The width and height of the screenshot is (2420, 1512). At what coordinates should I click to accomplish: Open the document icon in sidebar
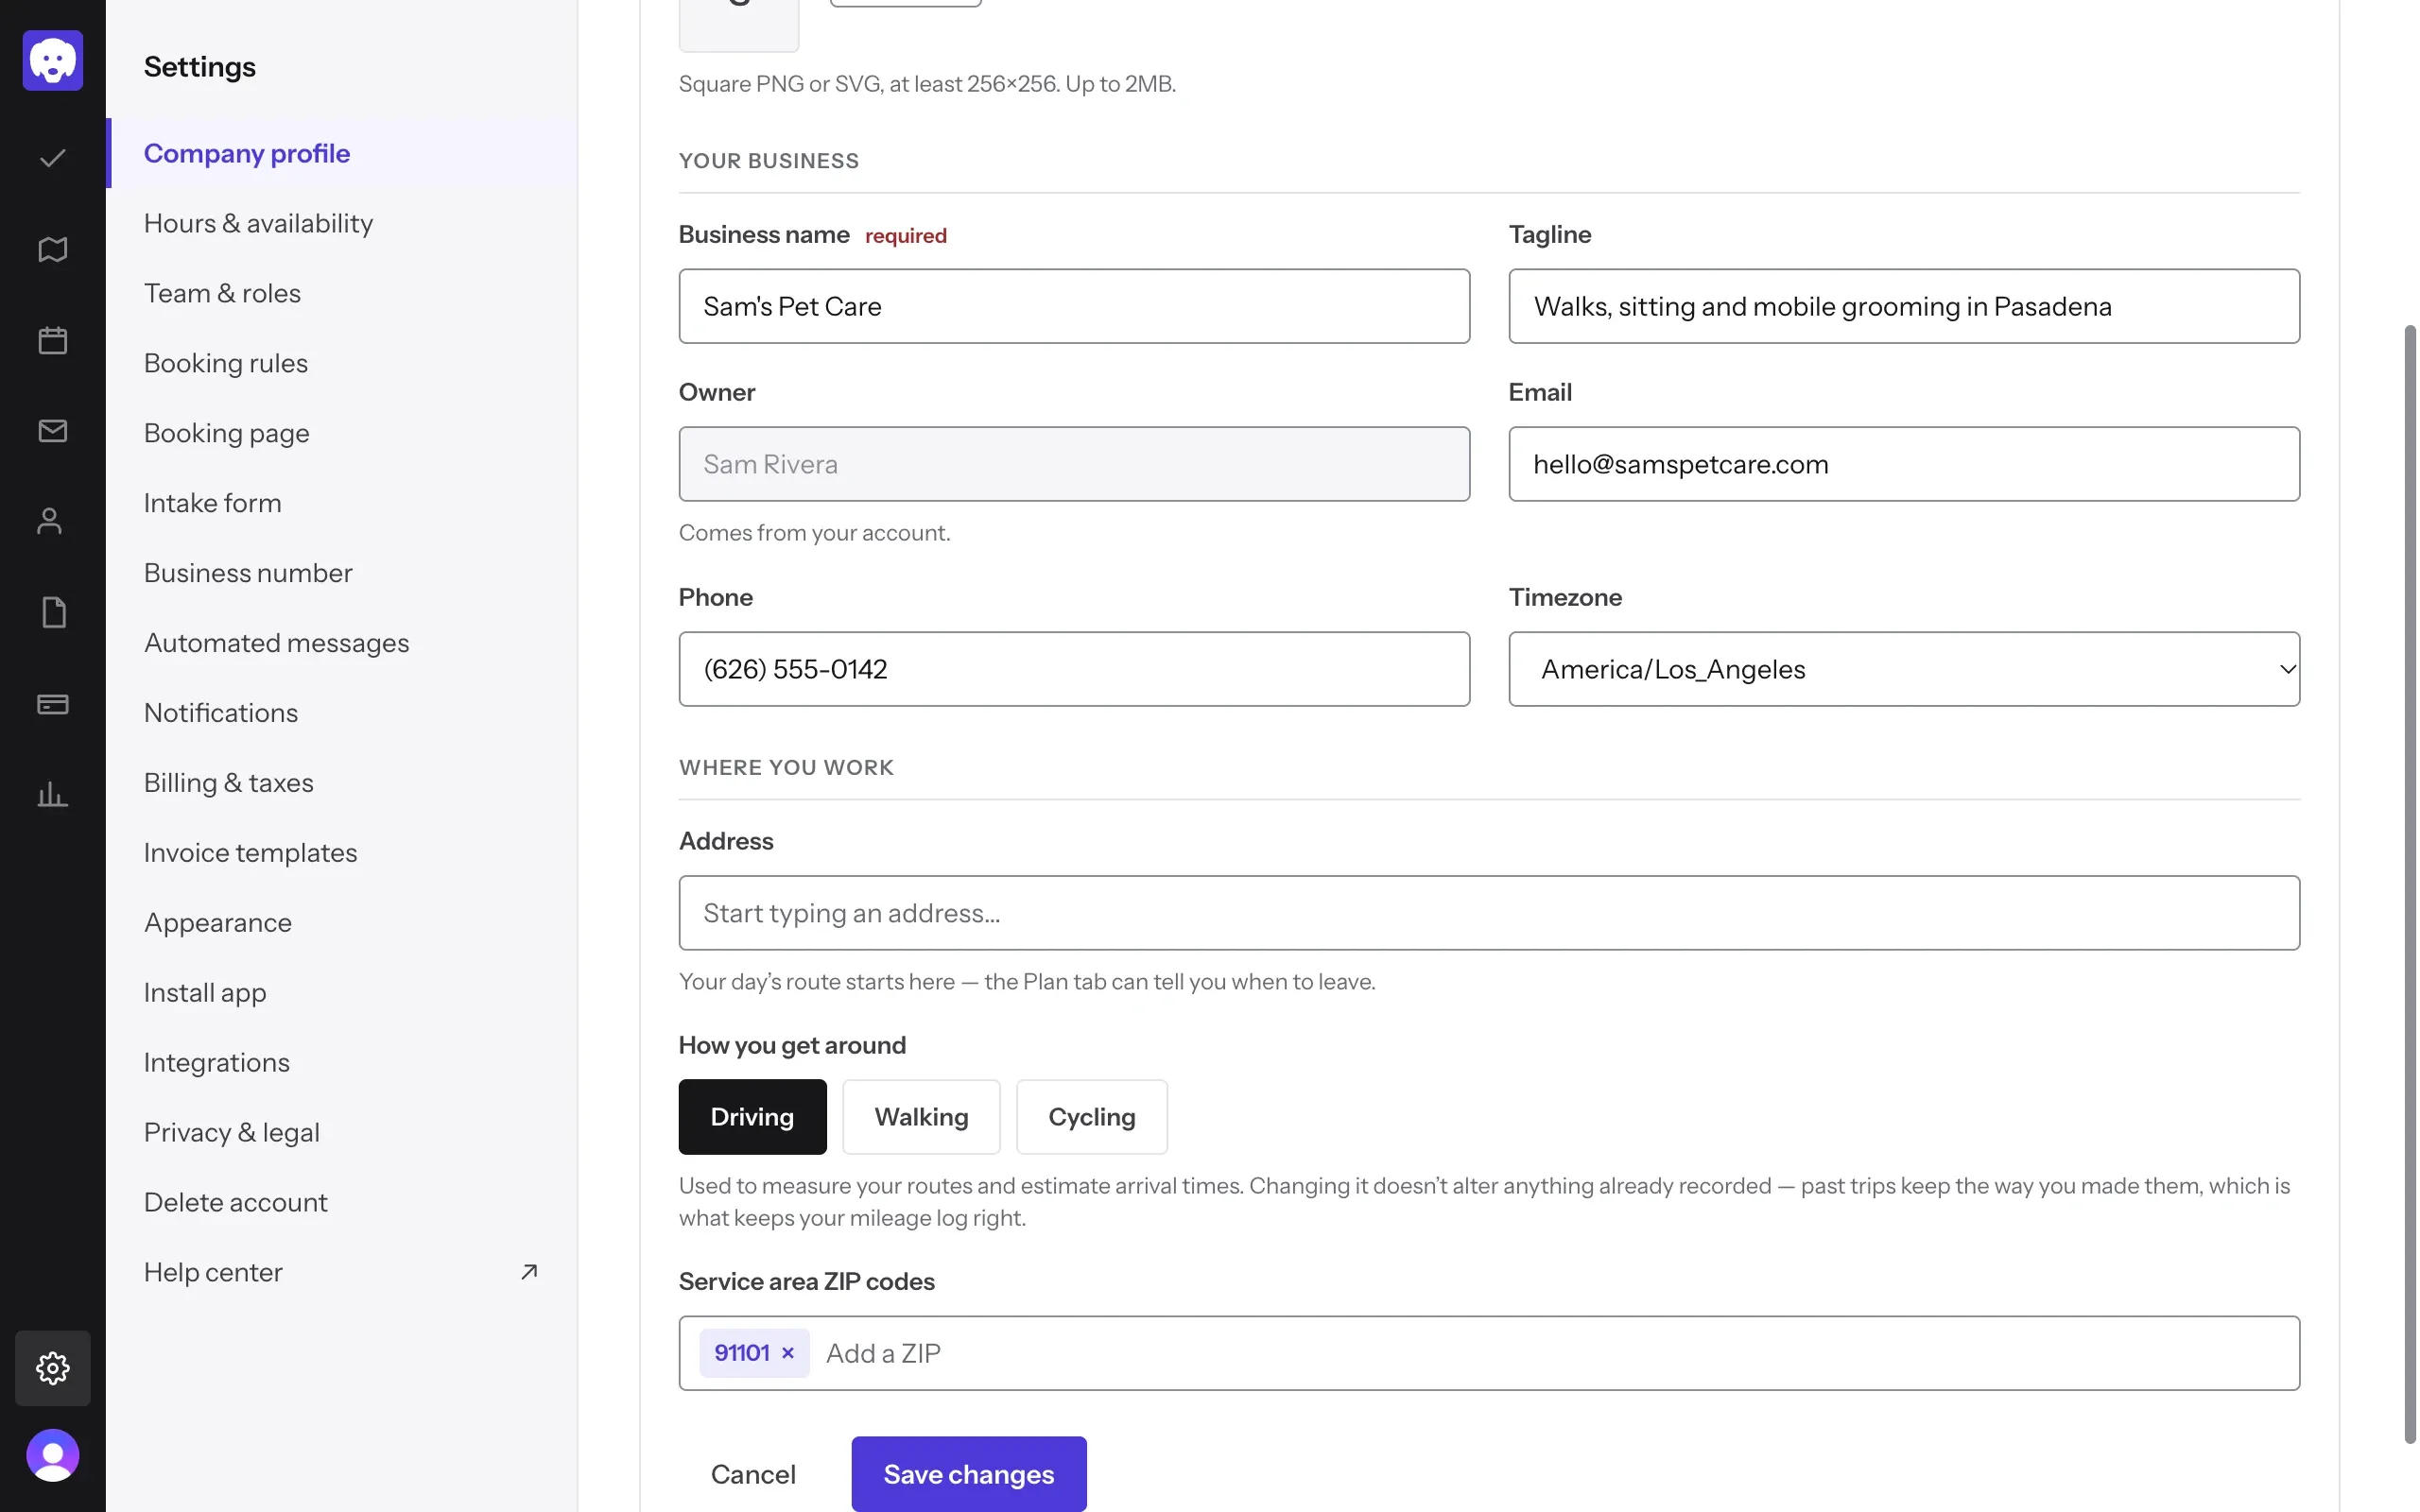(52, 613)
